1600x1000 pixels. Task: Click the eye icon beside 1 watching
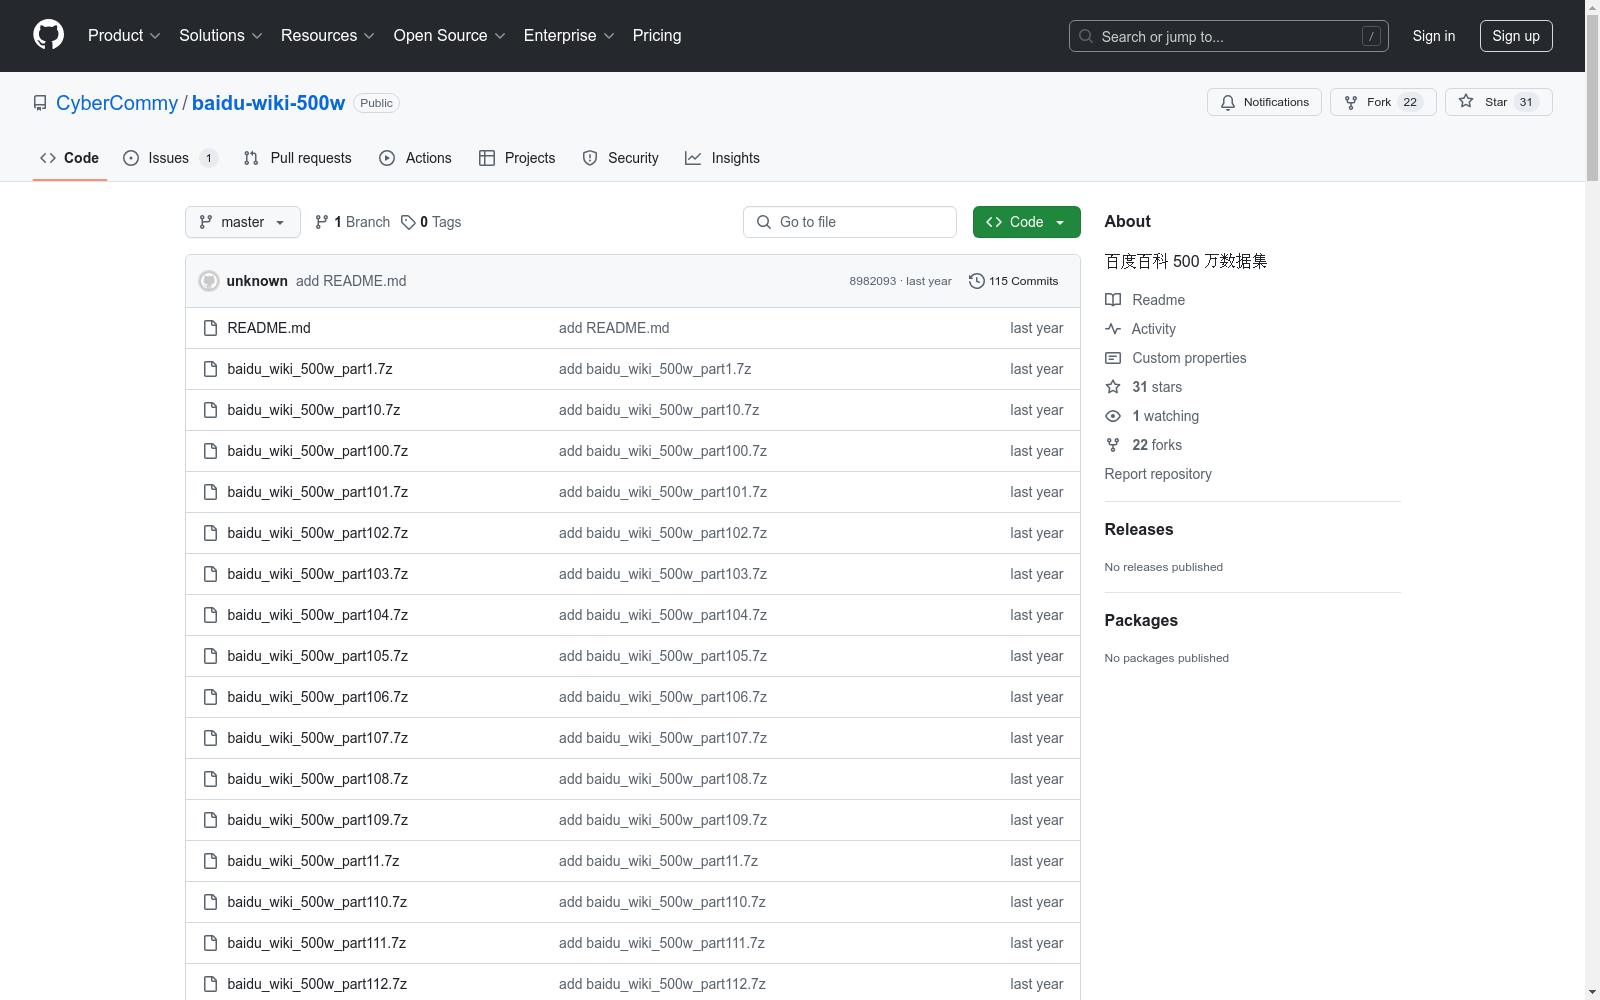click(1113, 416)
